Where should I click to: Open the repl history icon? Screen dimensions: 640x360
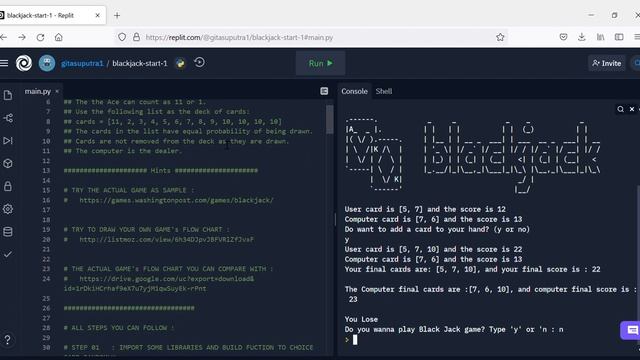pos(199,62)
